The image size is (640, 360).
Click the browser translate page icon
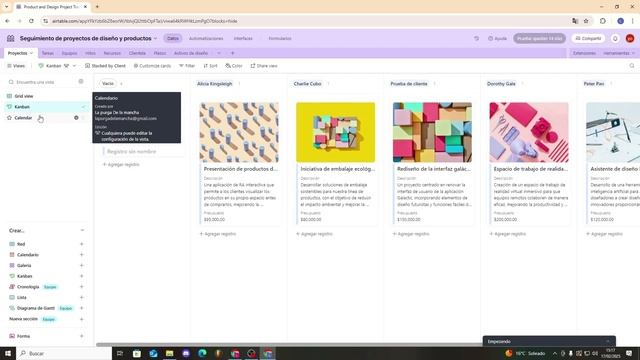coord(575,21)
